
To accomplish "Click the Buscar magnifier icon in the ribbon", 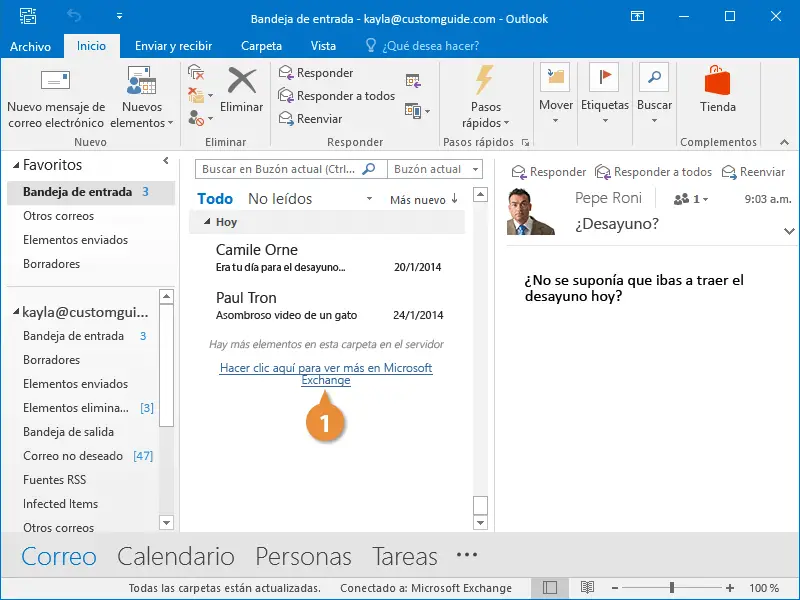I will pyautogui.click(x=654, y=77).
